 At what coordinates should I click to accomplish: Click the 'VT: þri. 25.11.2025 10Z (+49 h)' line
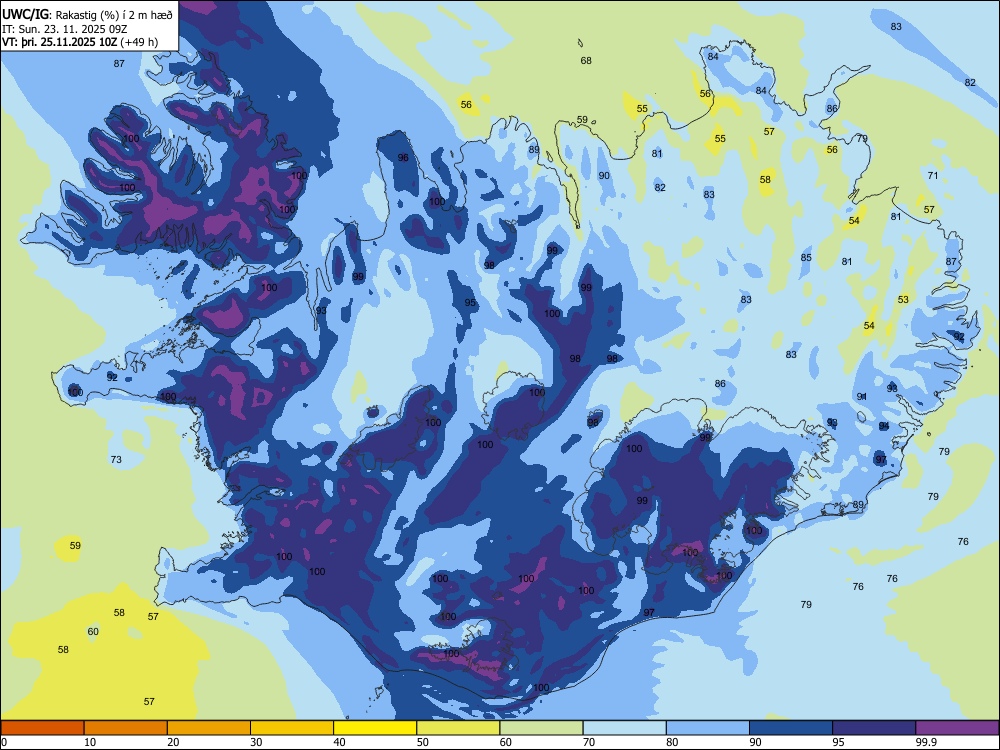click(x=80, y=42)
